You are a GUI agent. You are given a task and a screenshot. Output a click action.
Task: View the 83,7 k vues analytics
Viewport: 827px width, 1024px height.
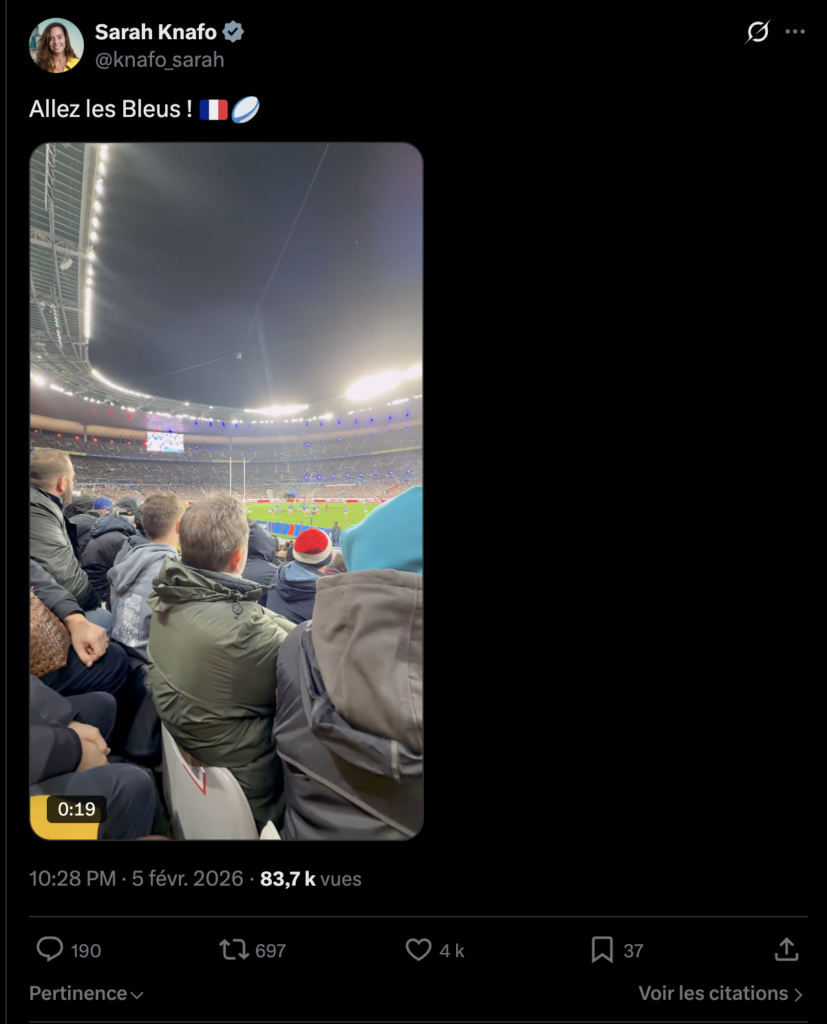[x=310, y=878]
